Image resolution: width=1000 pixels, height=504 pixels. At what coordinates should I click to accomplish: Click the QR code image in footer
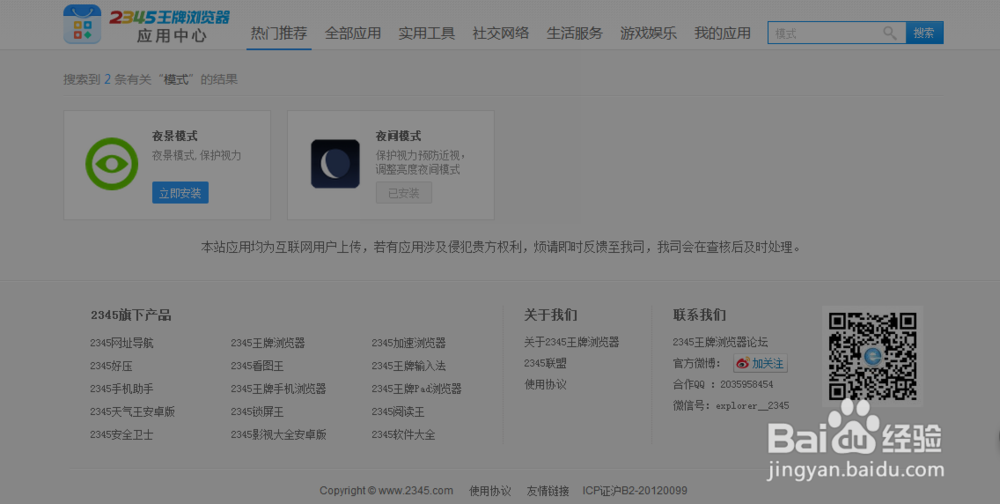[872, 356]
